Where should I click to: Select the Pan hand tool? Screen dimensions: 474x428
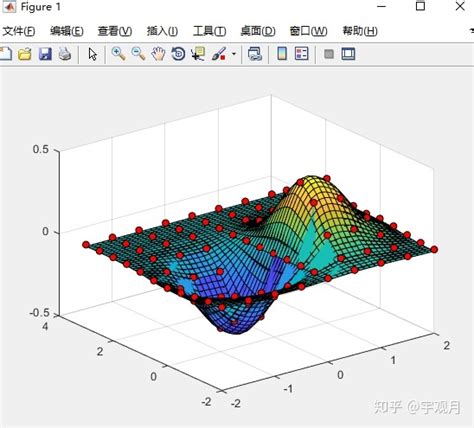(158, 54)
